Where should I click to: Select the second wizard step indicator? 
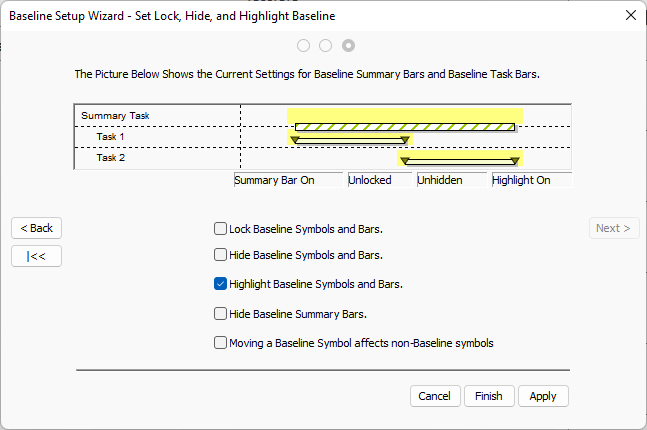click(325, 45)
